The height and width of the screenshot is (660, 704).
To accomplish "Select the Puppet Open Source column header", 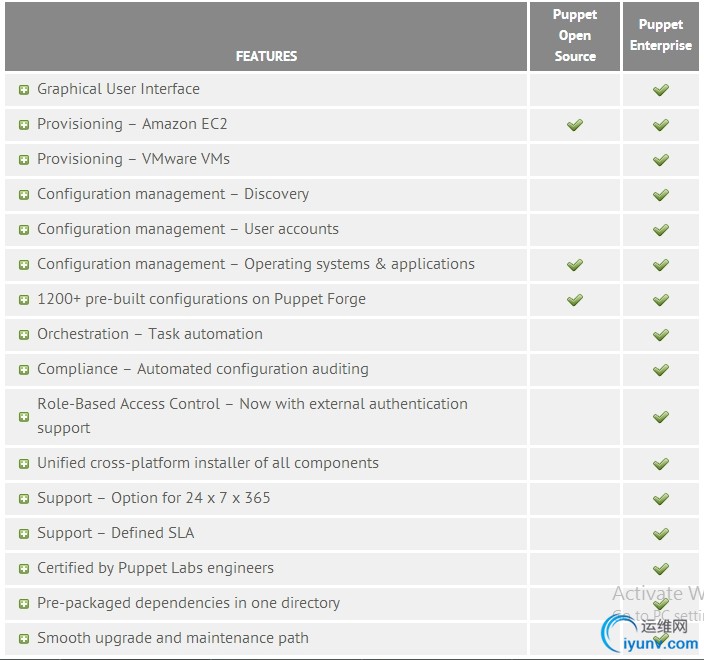I will (x=575, y=36).
